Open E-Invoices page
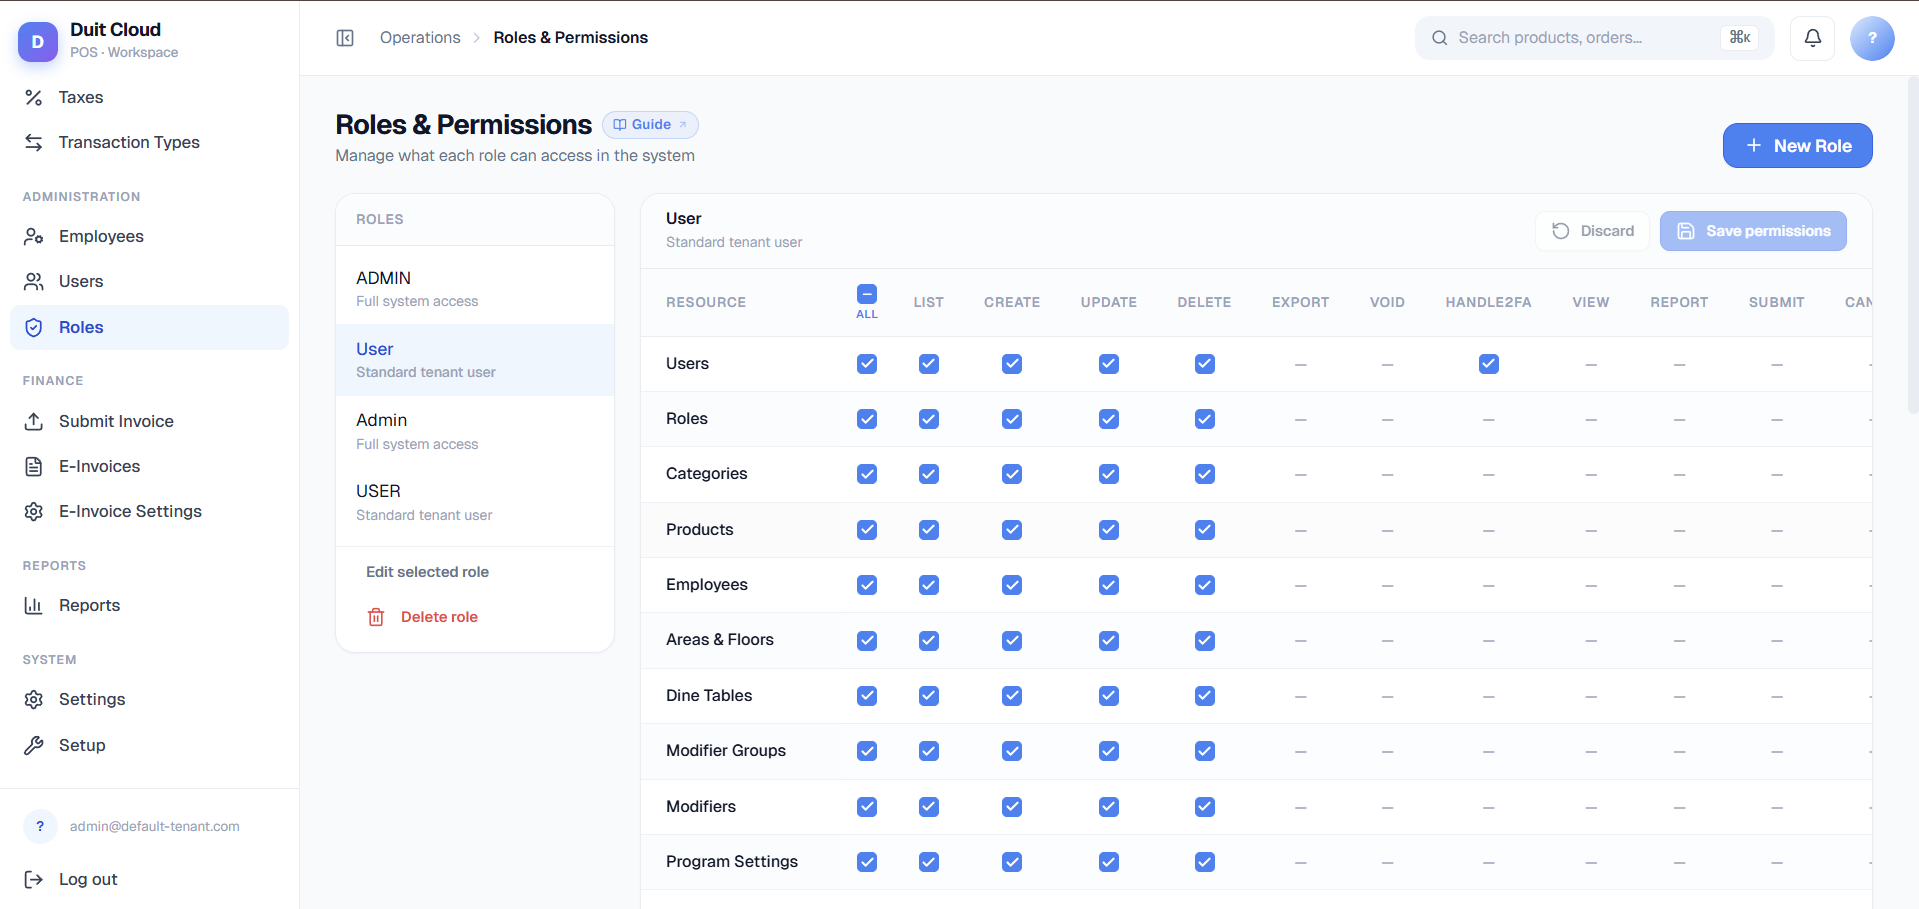The image size is (1919, 909). [149, 466]
